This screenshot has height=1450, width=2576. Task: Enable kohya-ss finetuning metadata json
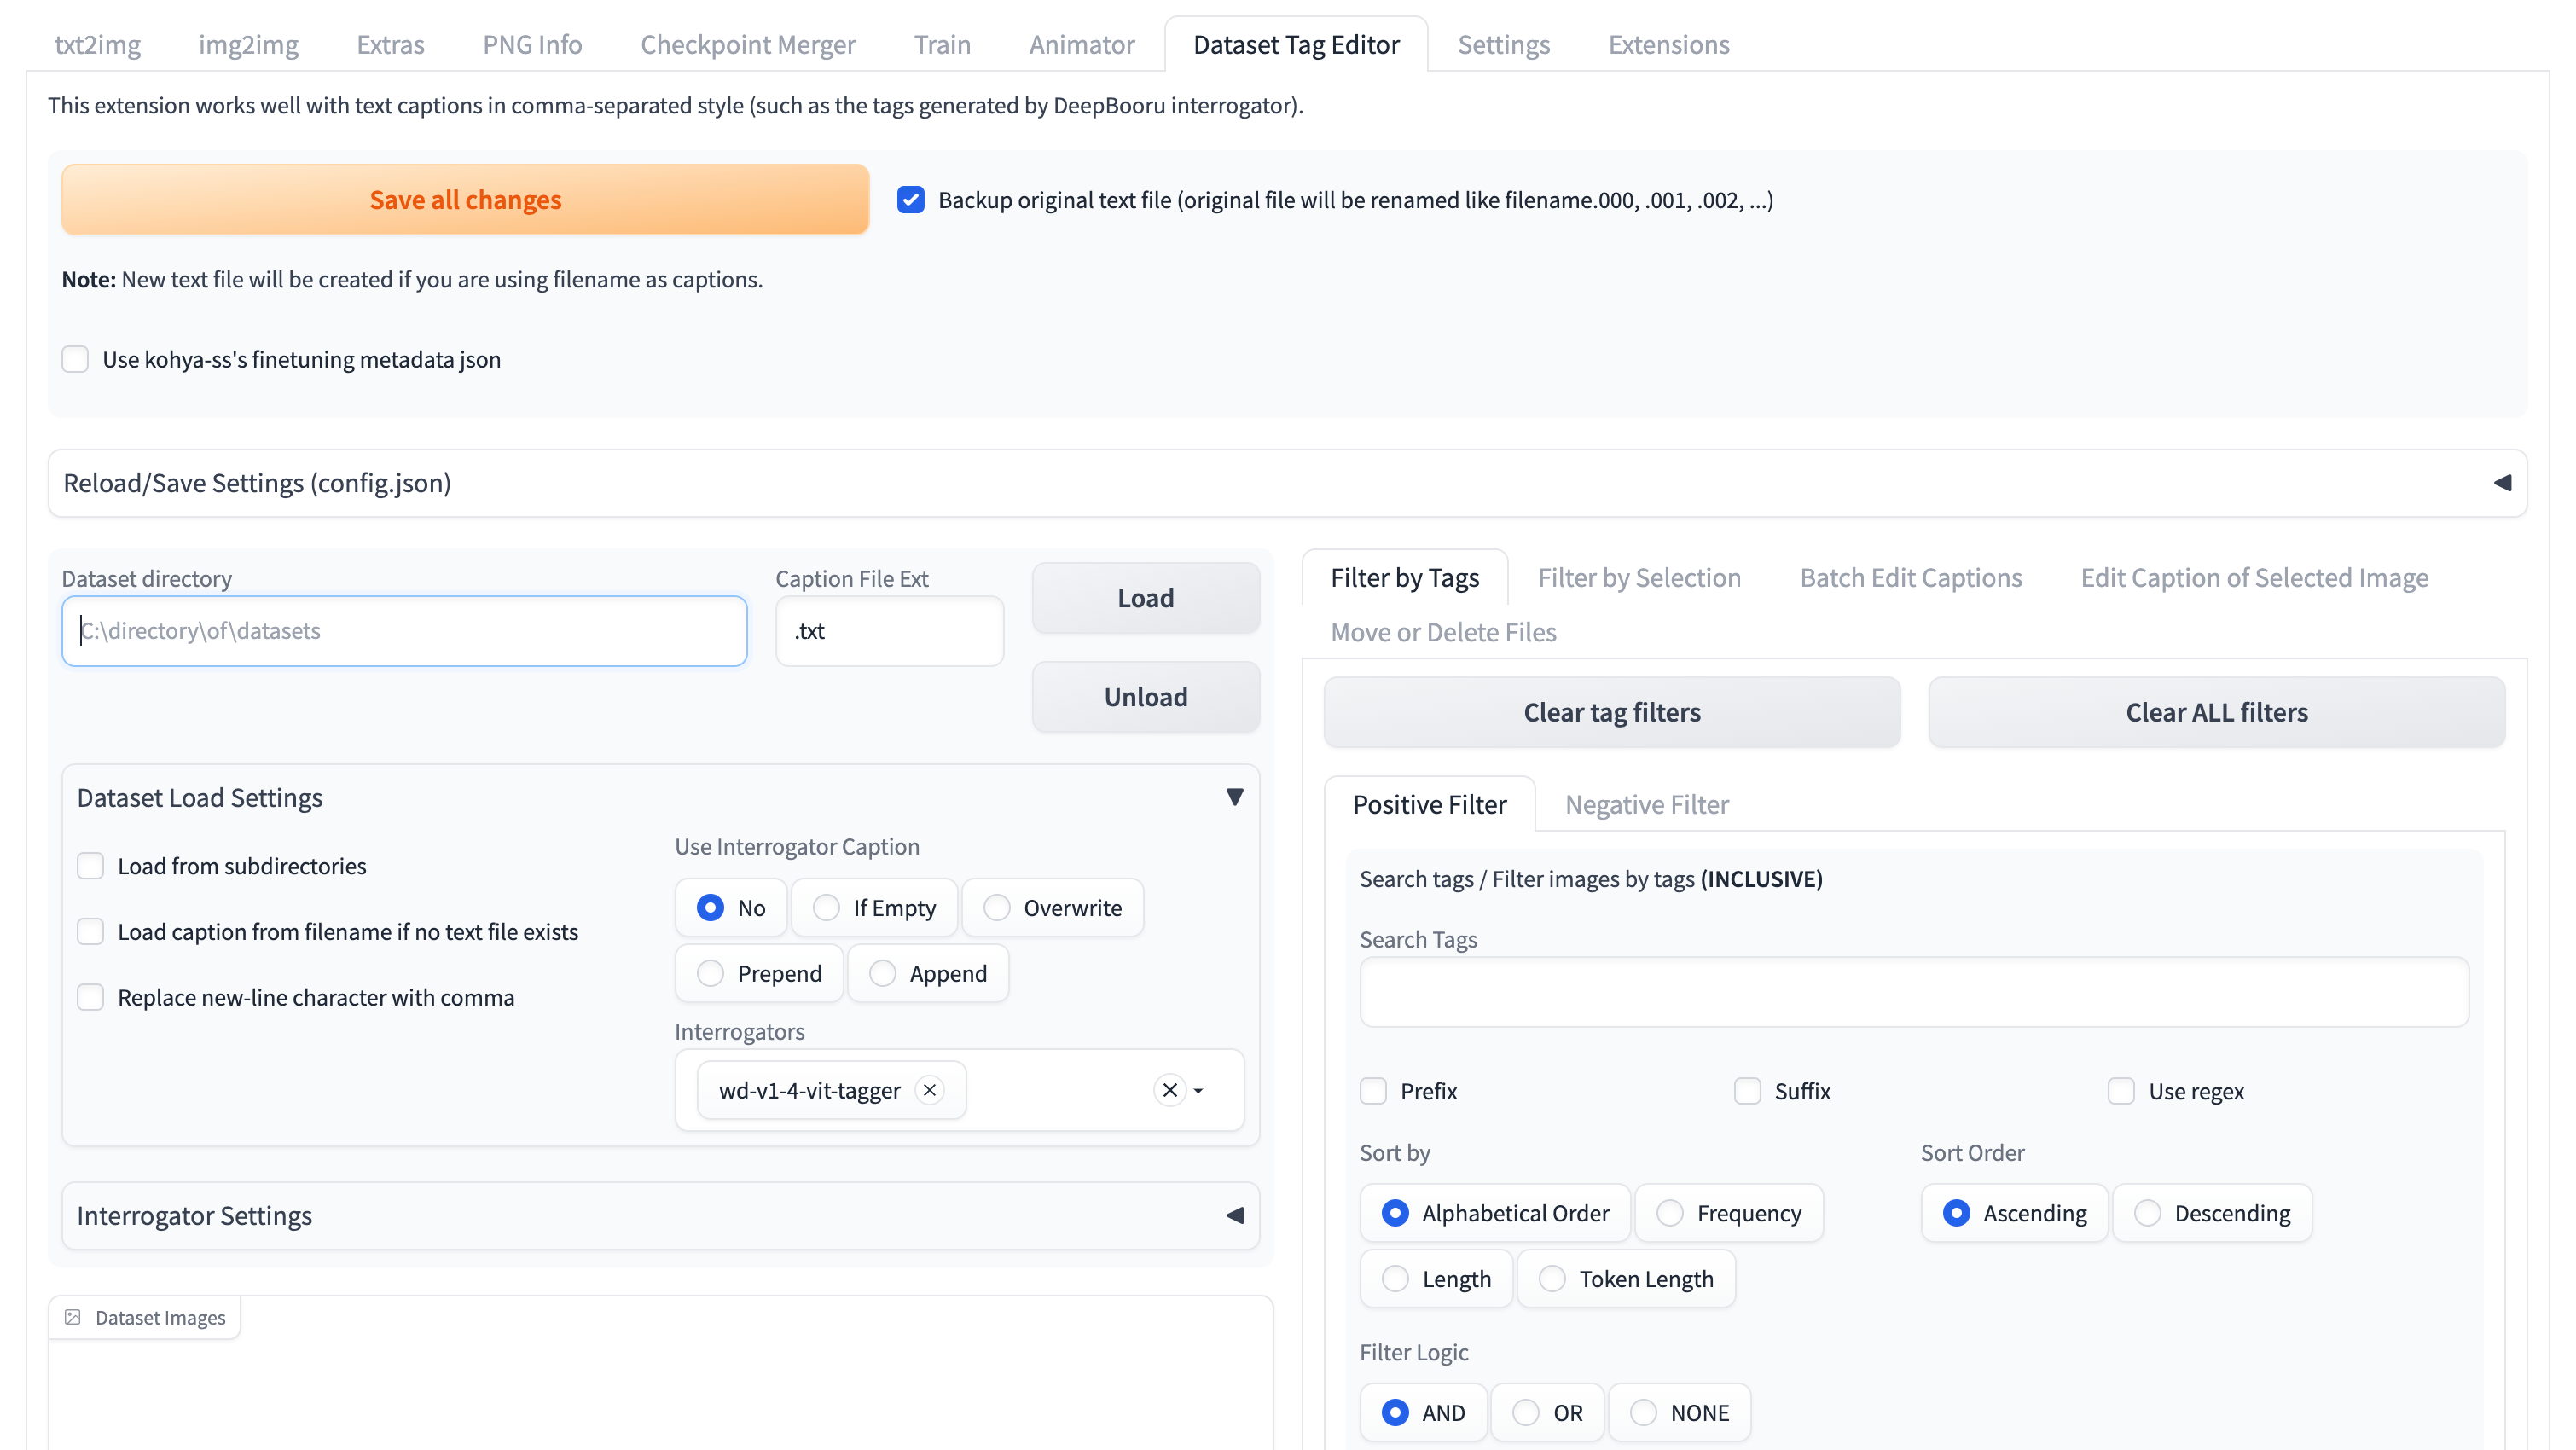(x=76, y=359)
